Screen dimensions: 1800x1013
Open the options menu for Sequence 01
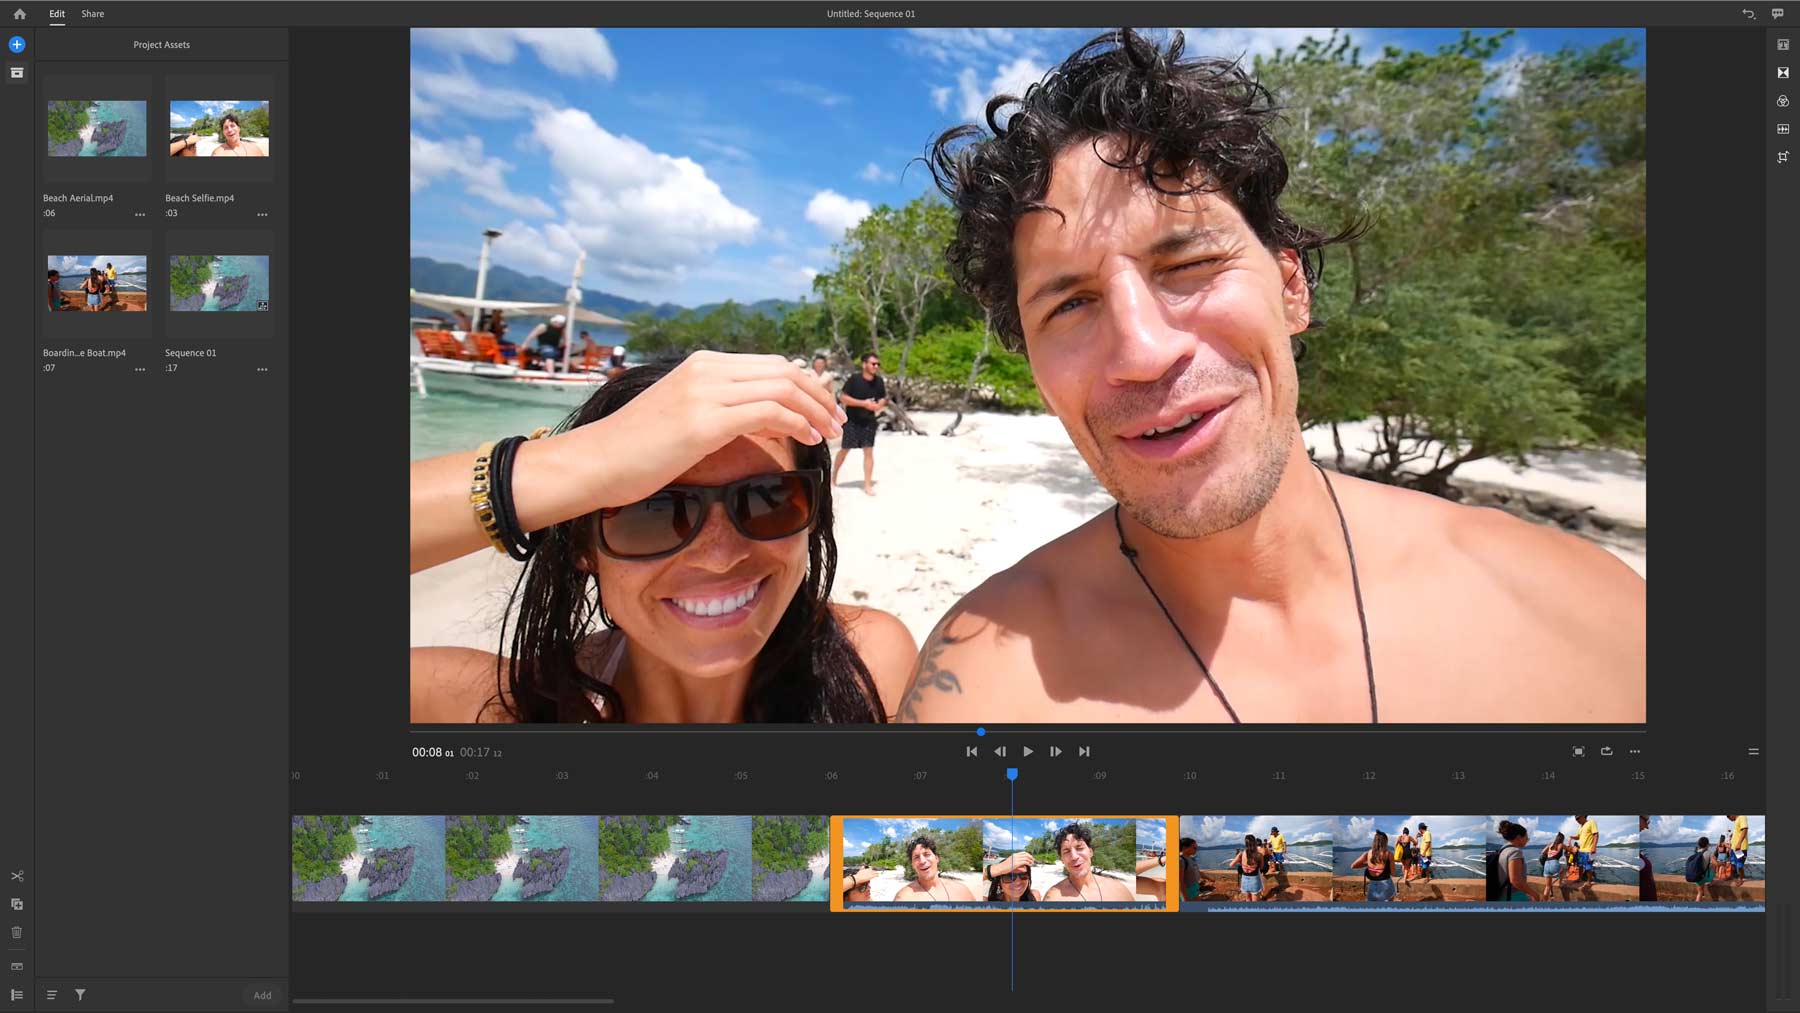(x=262, y=369)
